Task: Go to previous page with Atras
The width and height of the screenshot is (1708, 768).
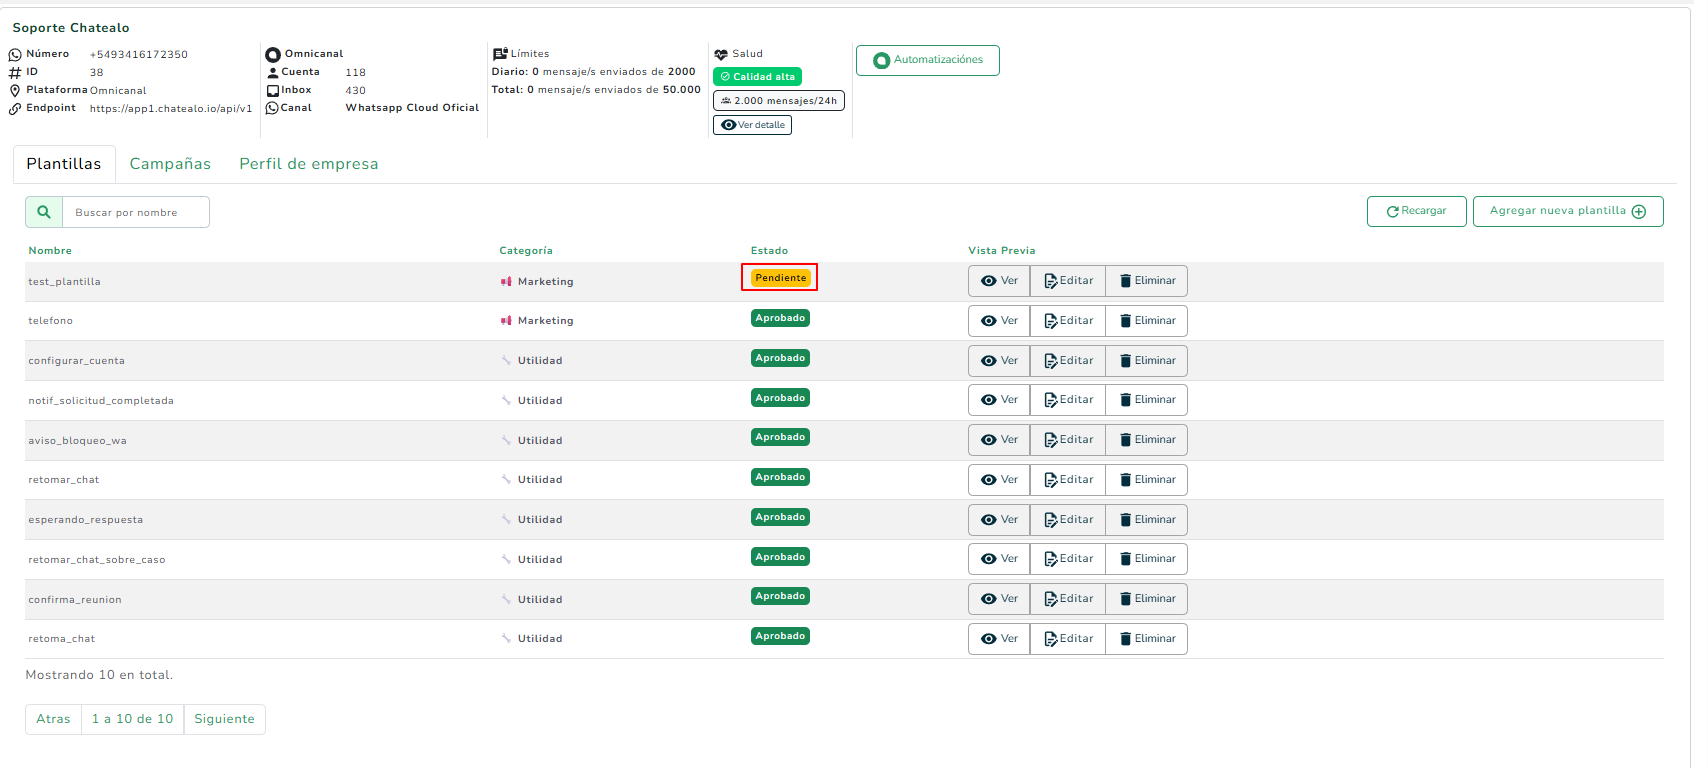Action: click(x=54, y=719)
